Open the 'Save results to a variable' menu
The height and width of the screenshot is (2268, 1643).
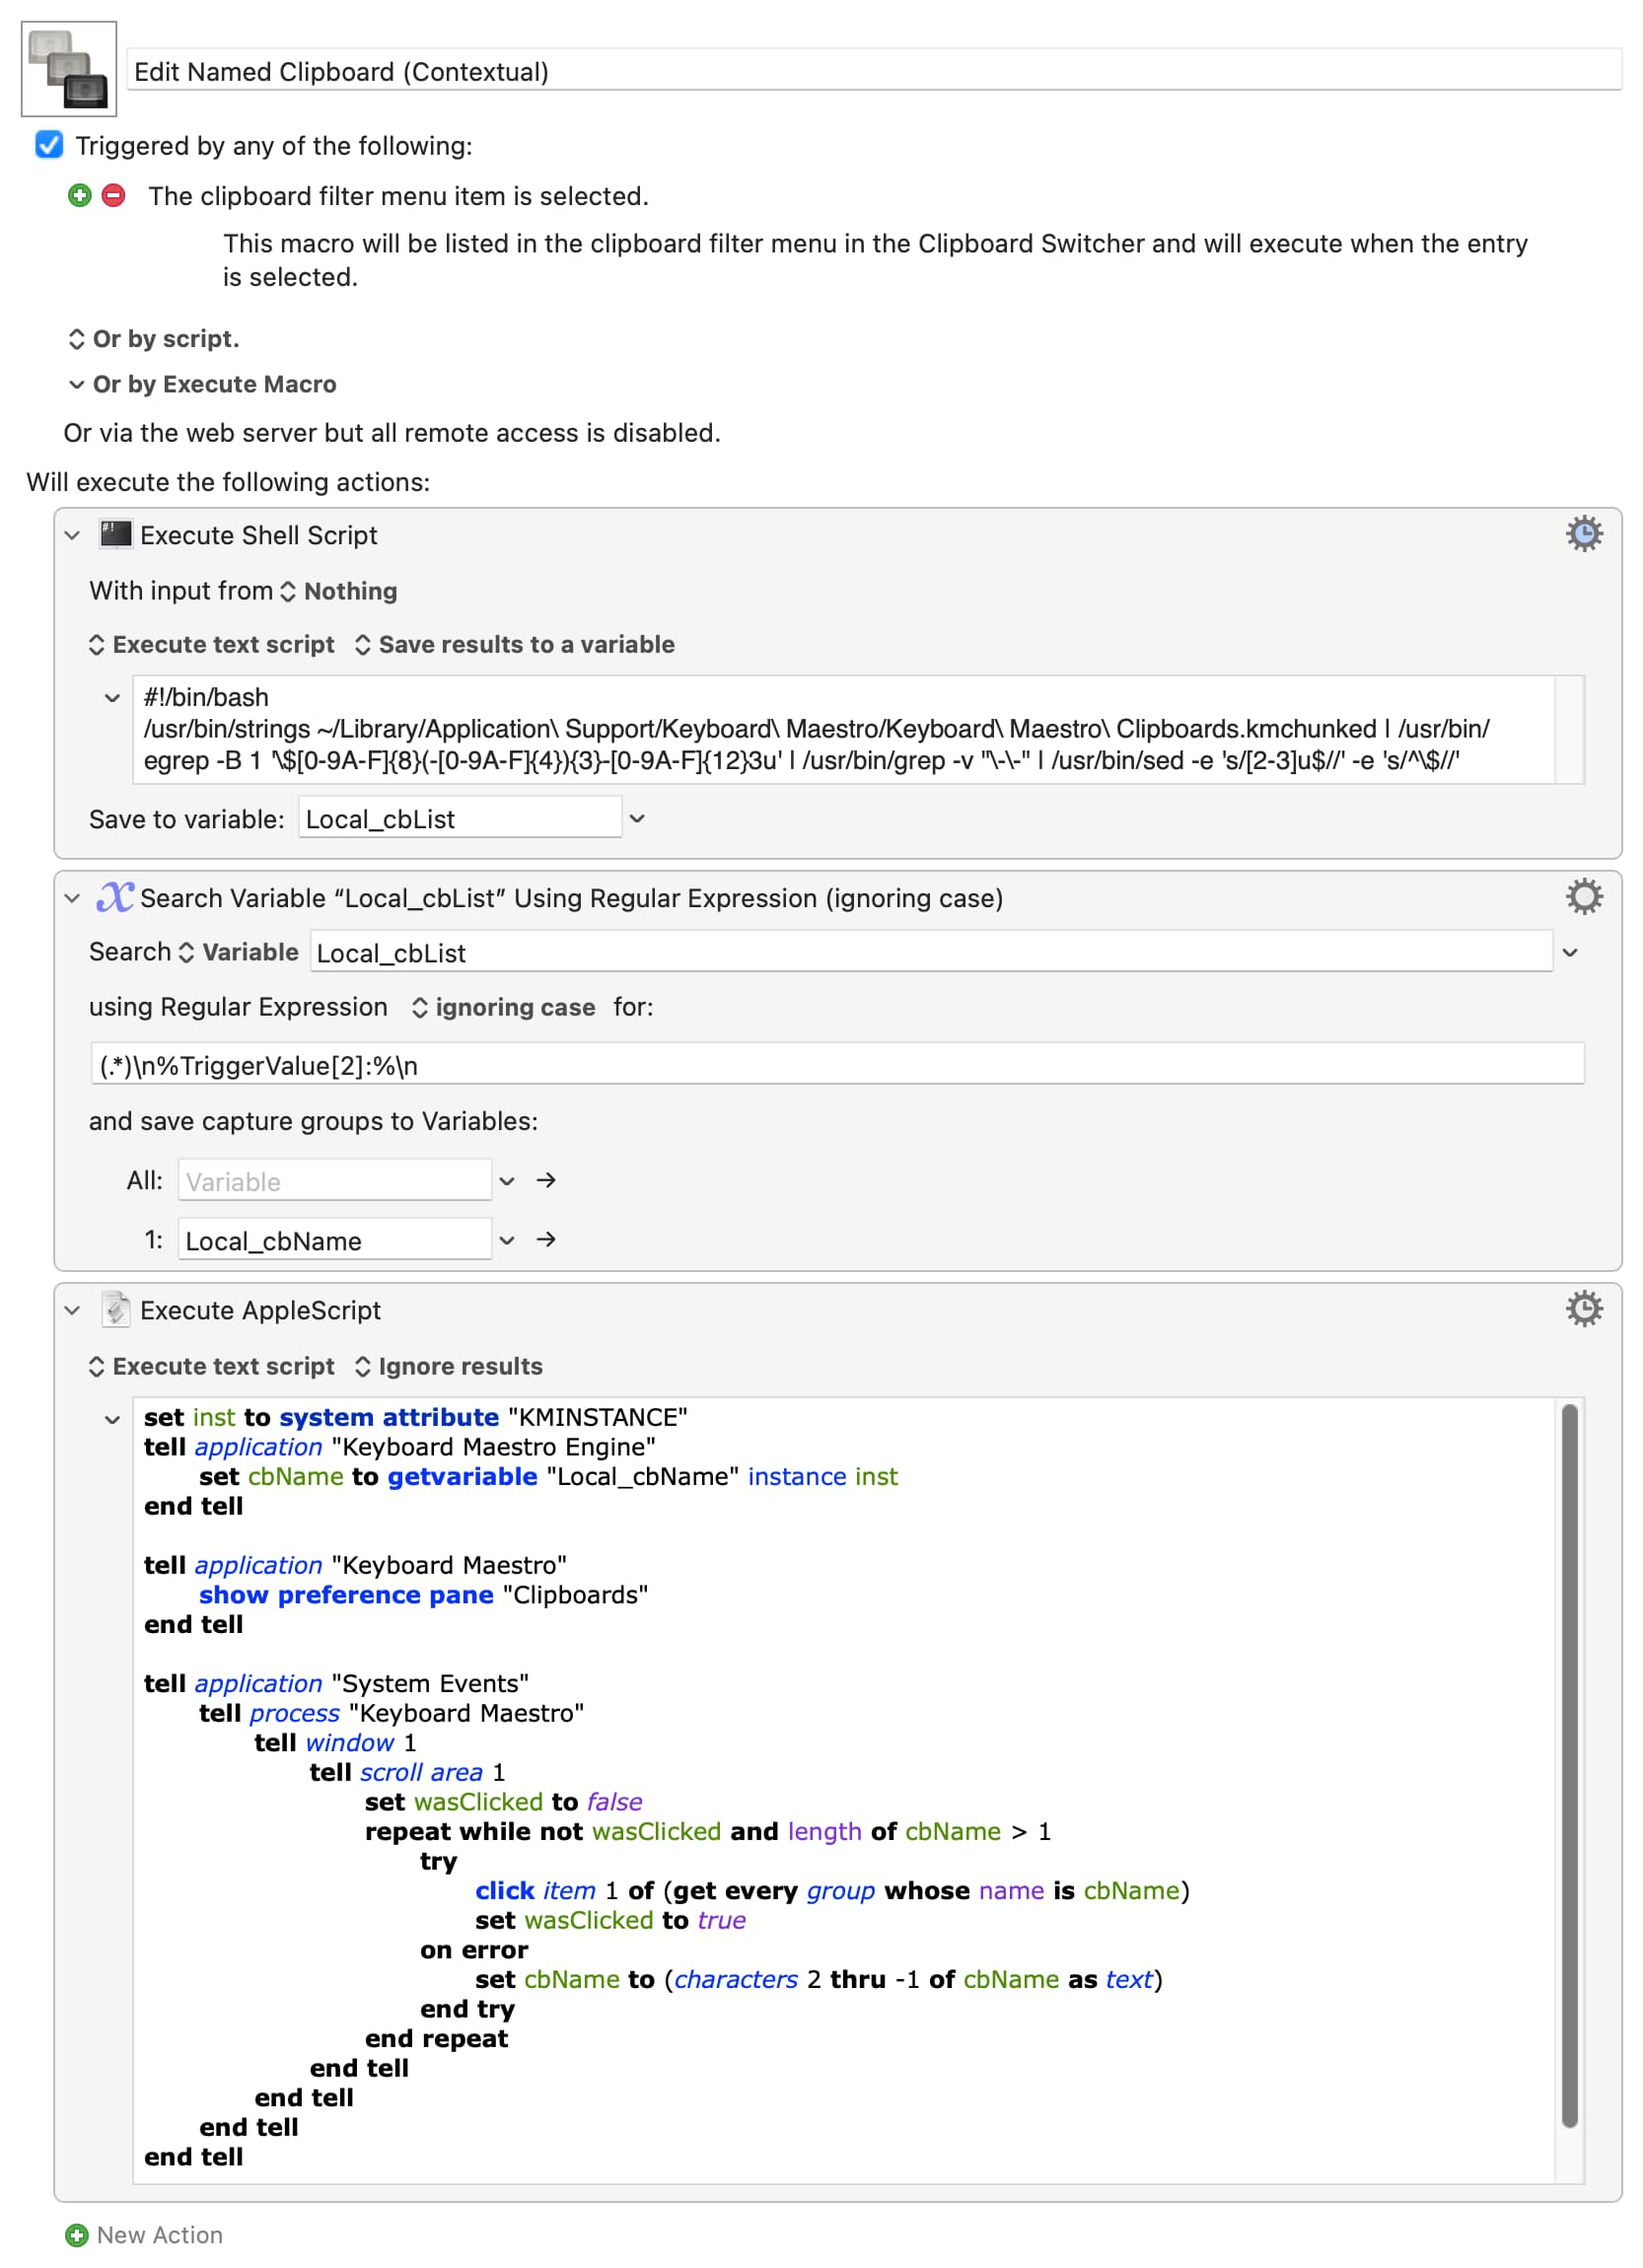[x=515, y=644]
